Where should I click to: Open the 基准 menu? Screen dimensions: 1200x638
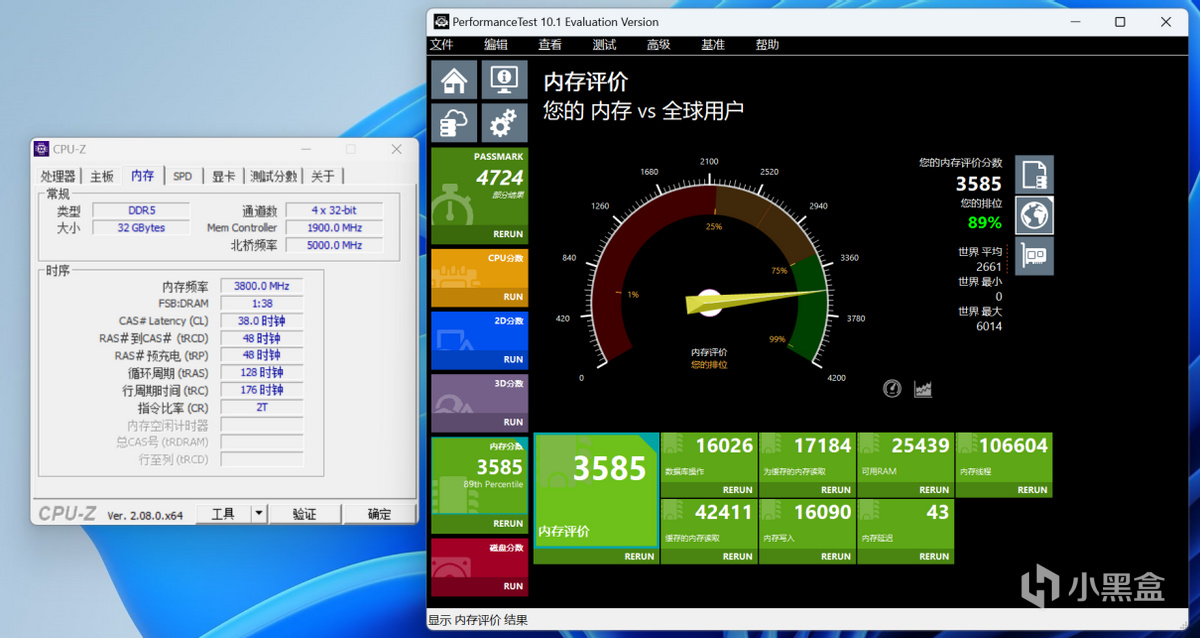(712, 45)
